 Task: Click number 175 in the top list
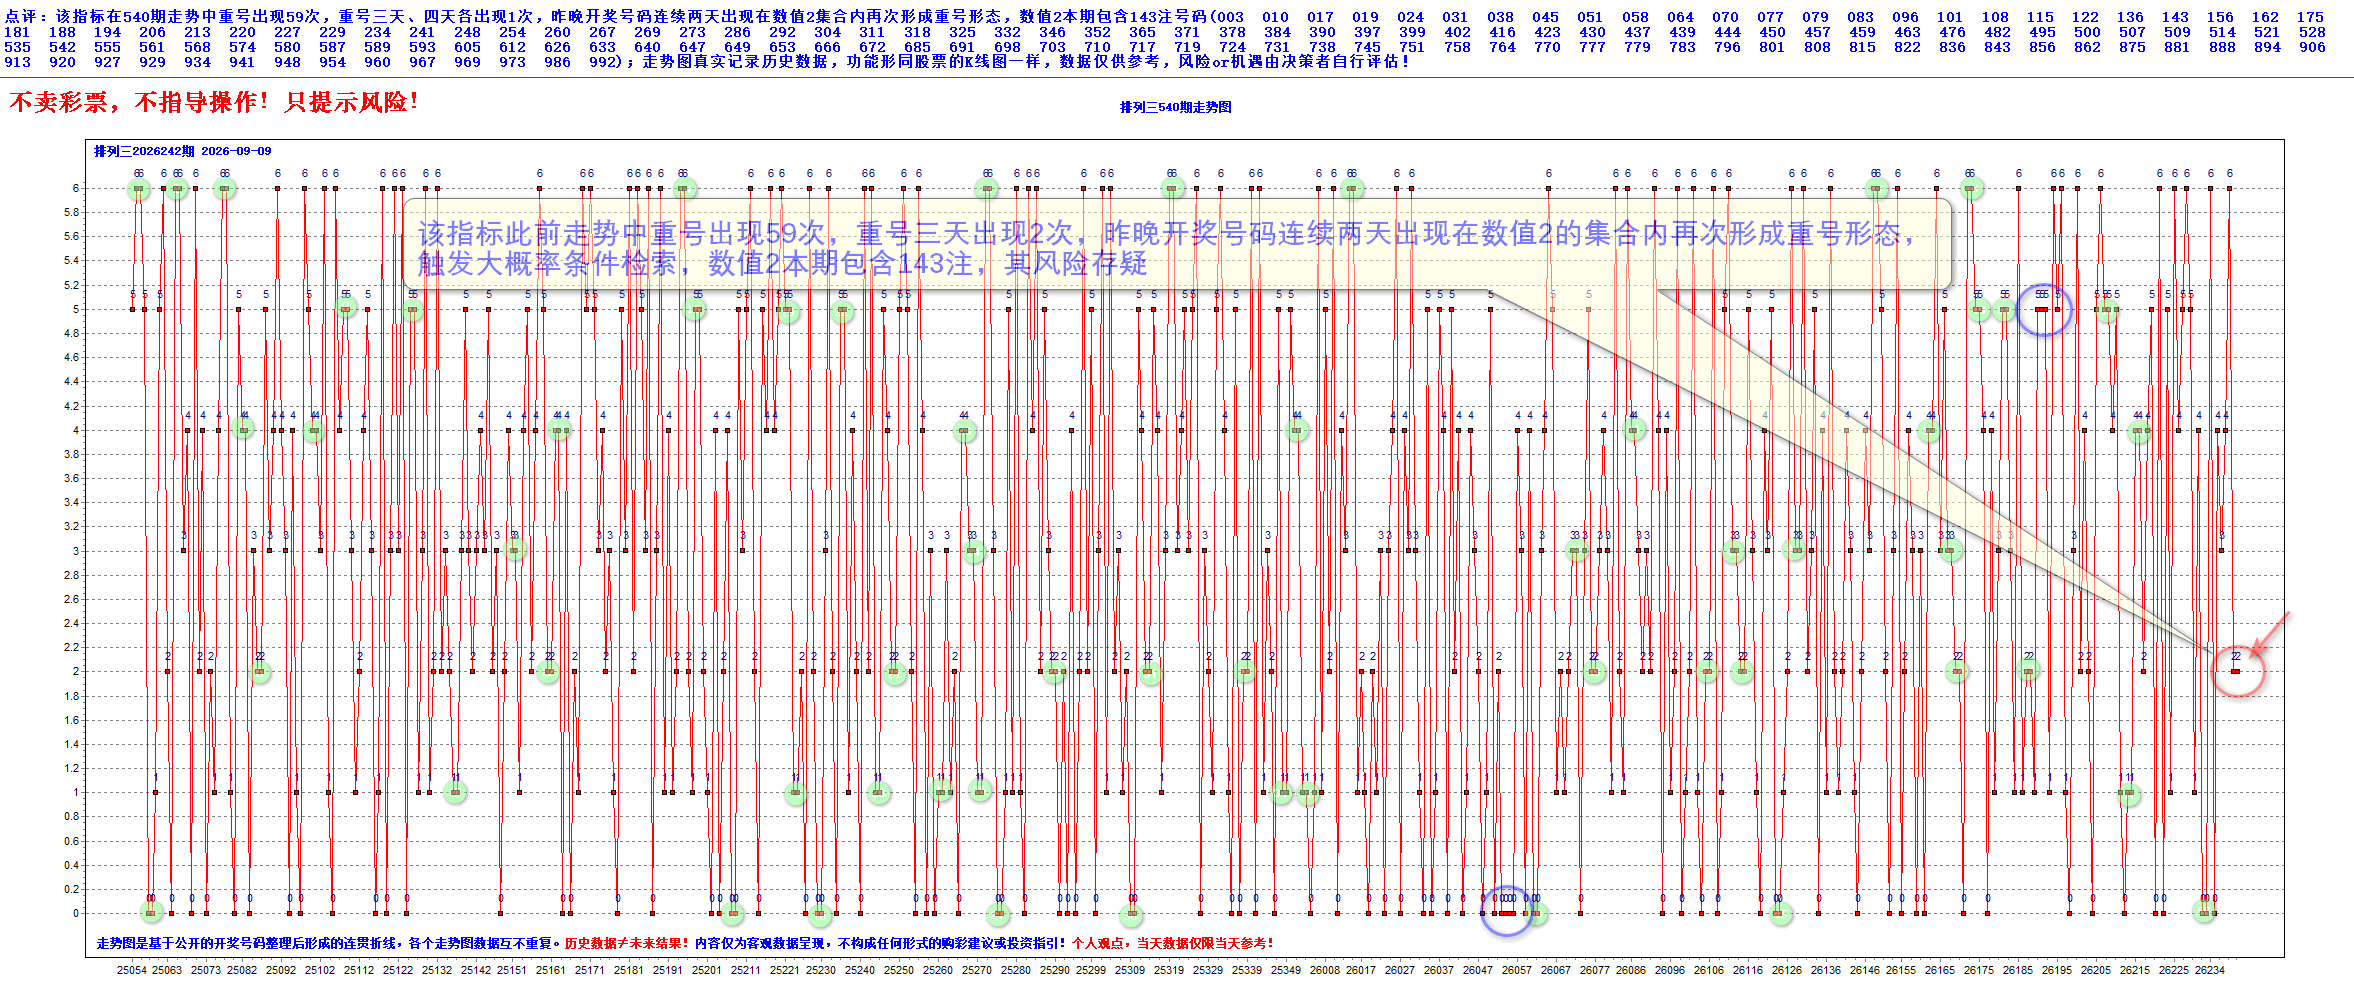pyautogui.click(x=2310, y=17)
